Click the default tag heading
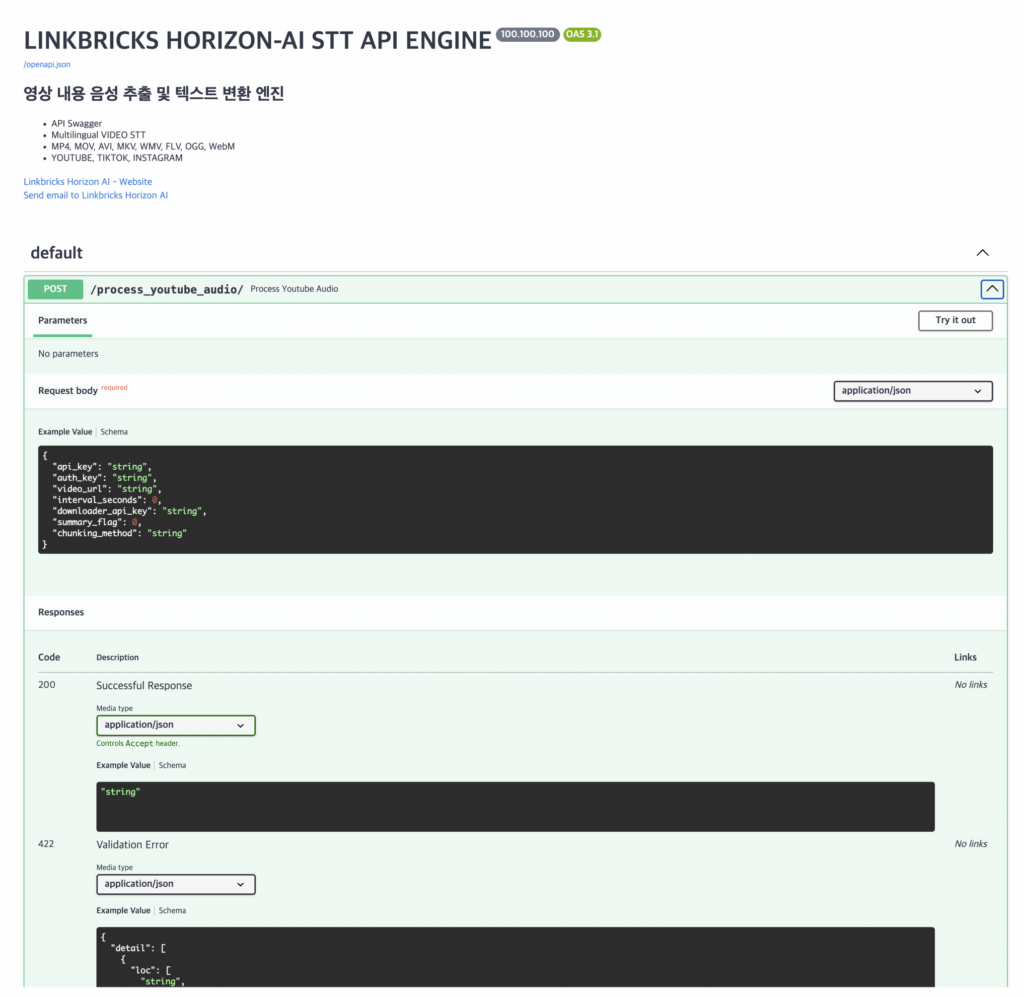This screenshot has height=997, width=1024. [x=57, y=253]
